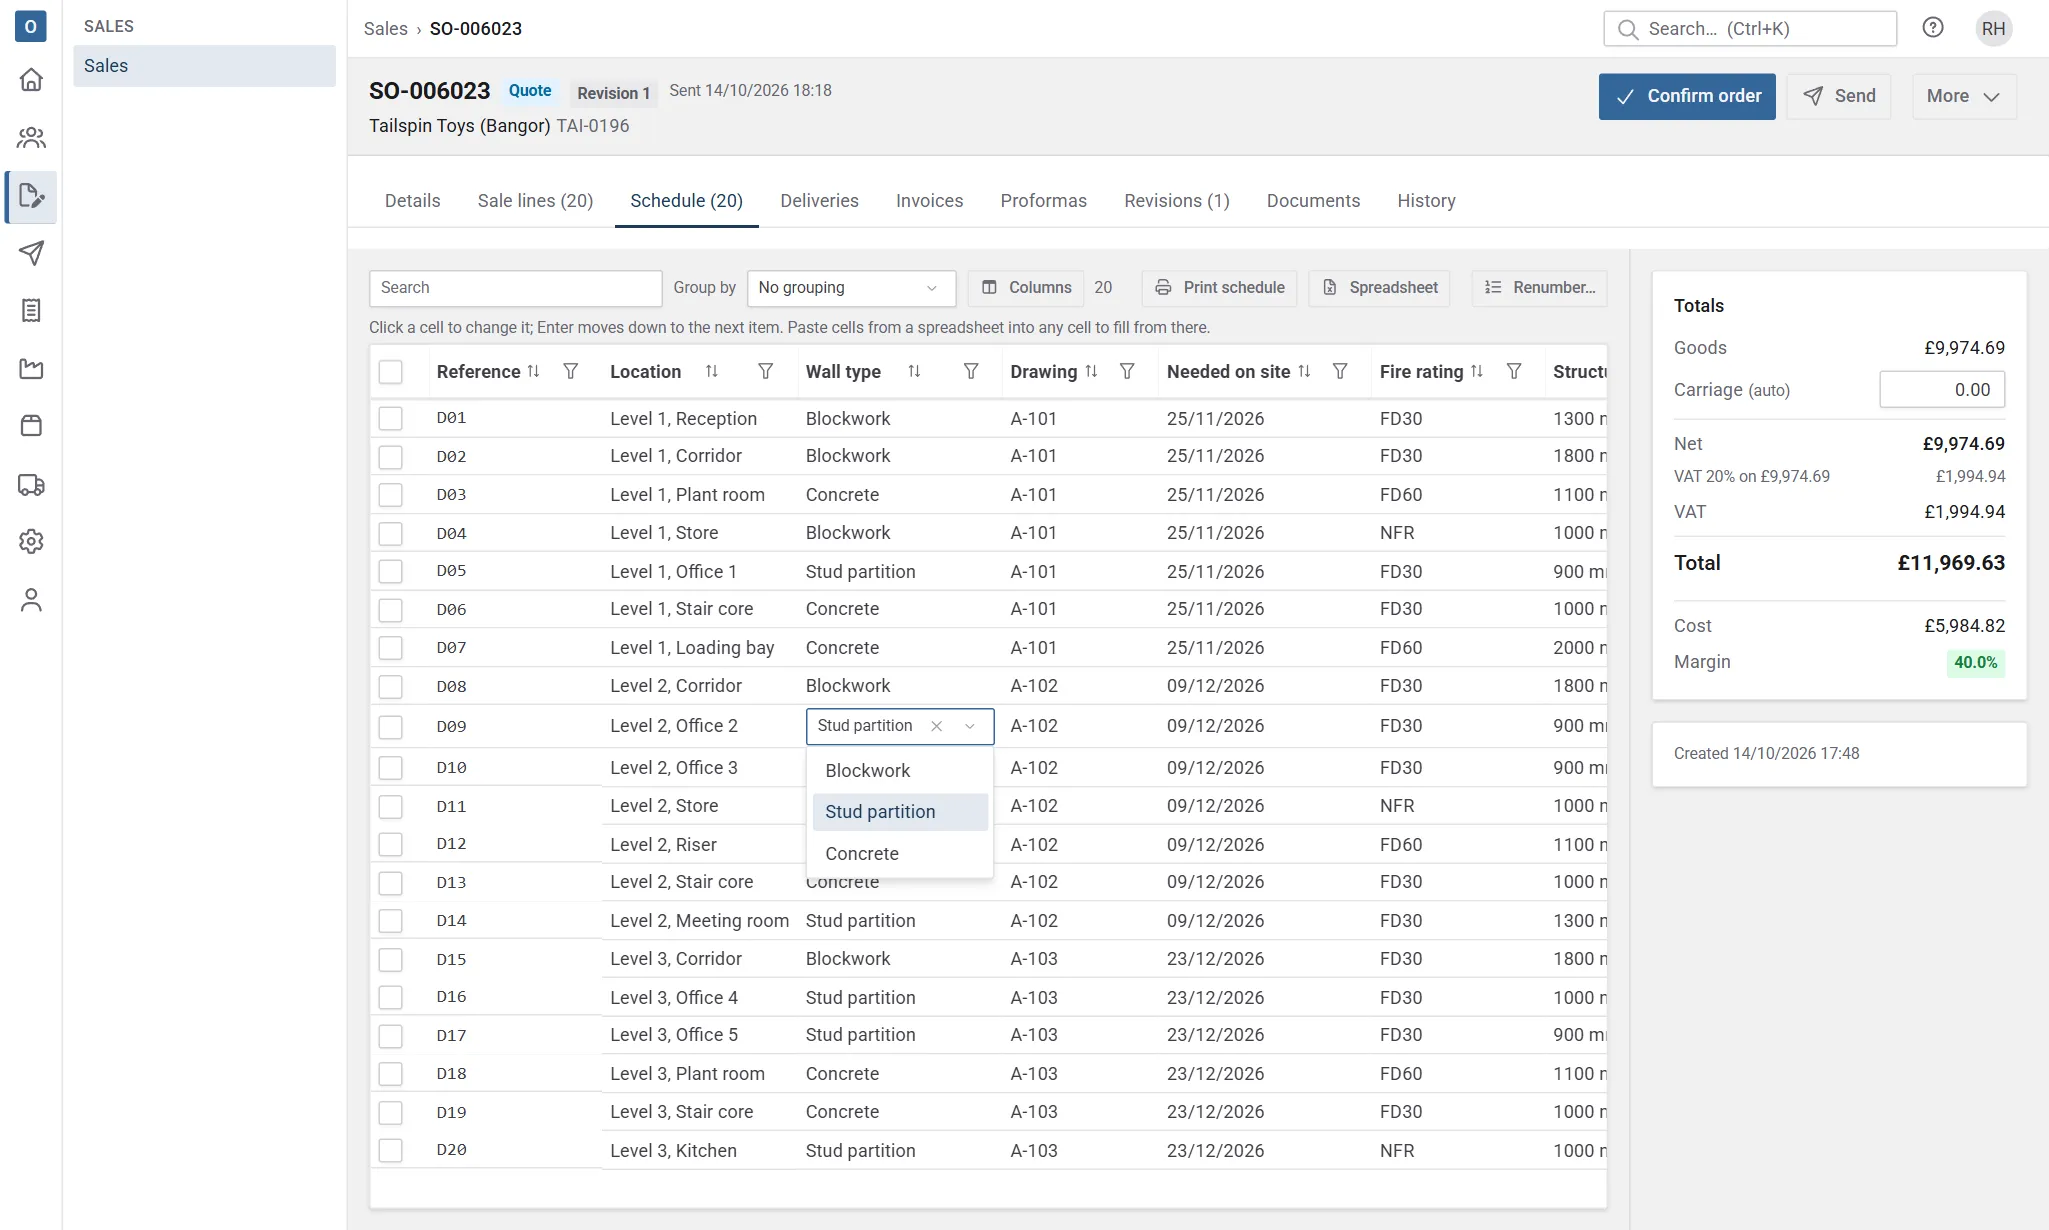Open the paper-plane send icon in sidebar
The image size is (2049, 1230).
(31, 253)
